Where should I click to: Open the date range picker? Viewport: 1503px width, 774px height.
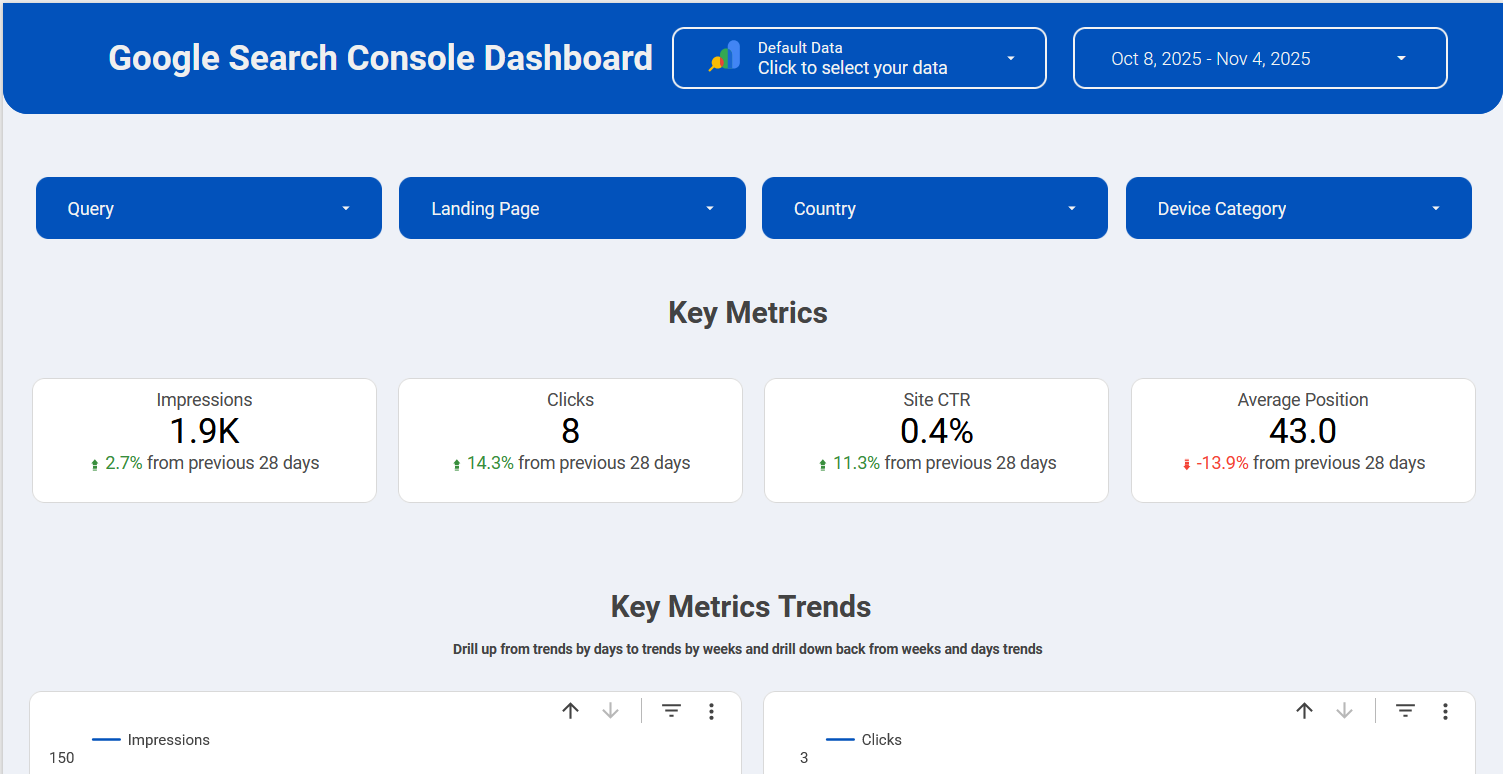1259,58
